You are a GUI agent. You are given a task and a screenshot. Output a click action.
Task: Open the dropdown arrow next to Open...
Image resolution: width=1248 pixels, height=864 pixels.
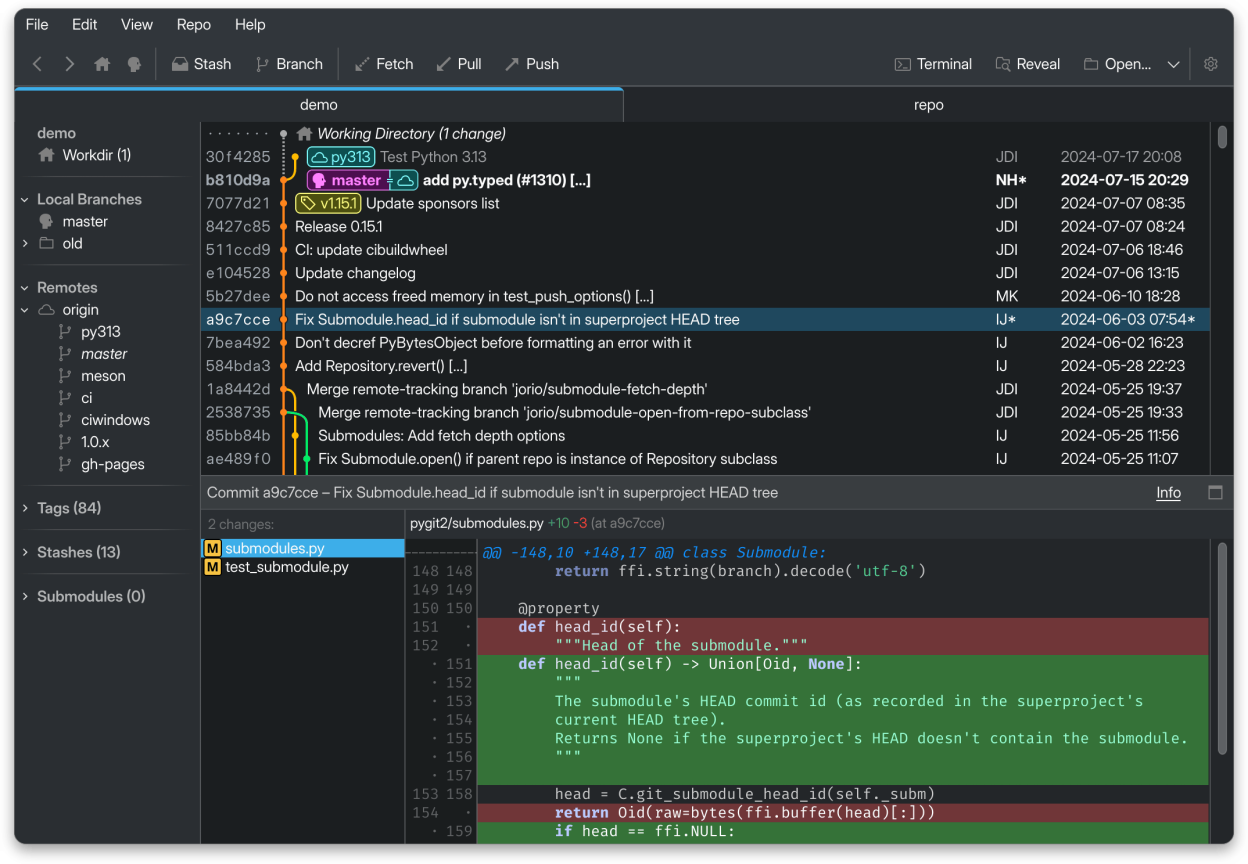[1174, 64]
